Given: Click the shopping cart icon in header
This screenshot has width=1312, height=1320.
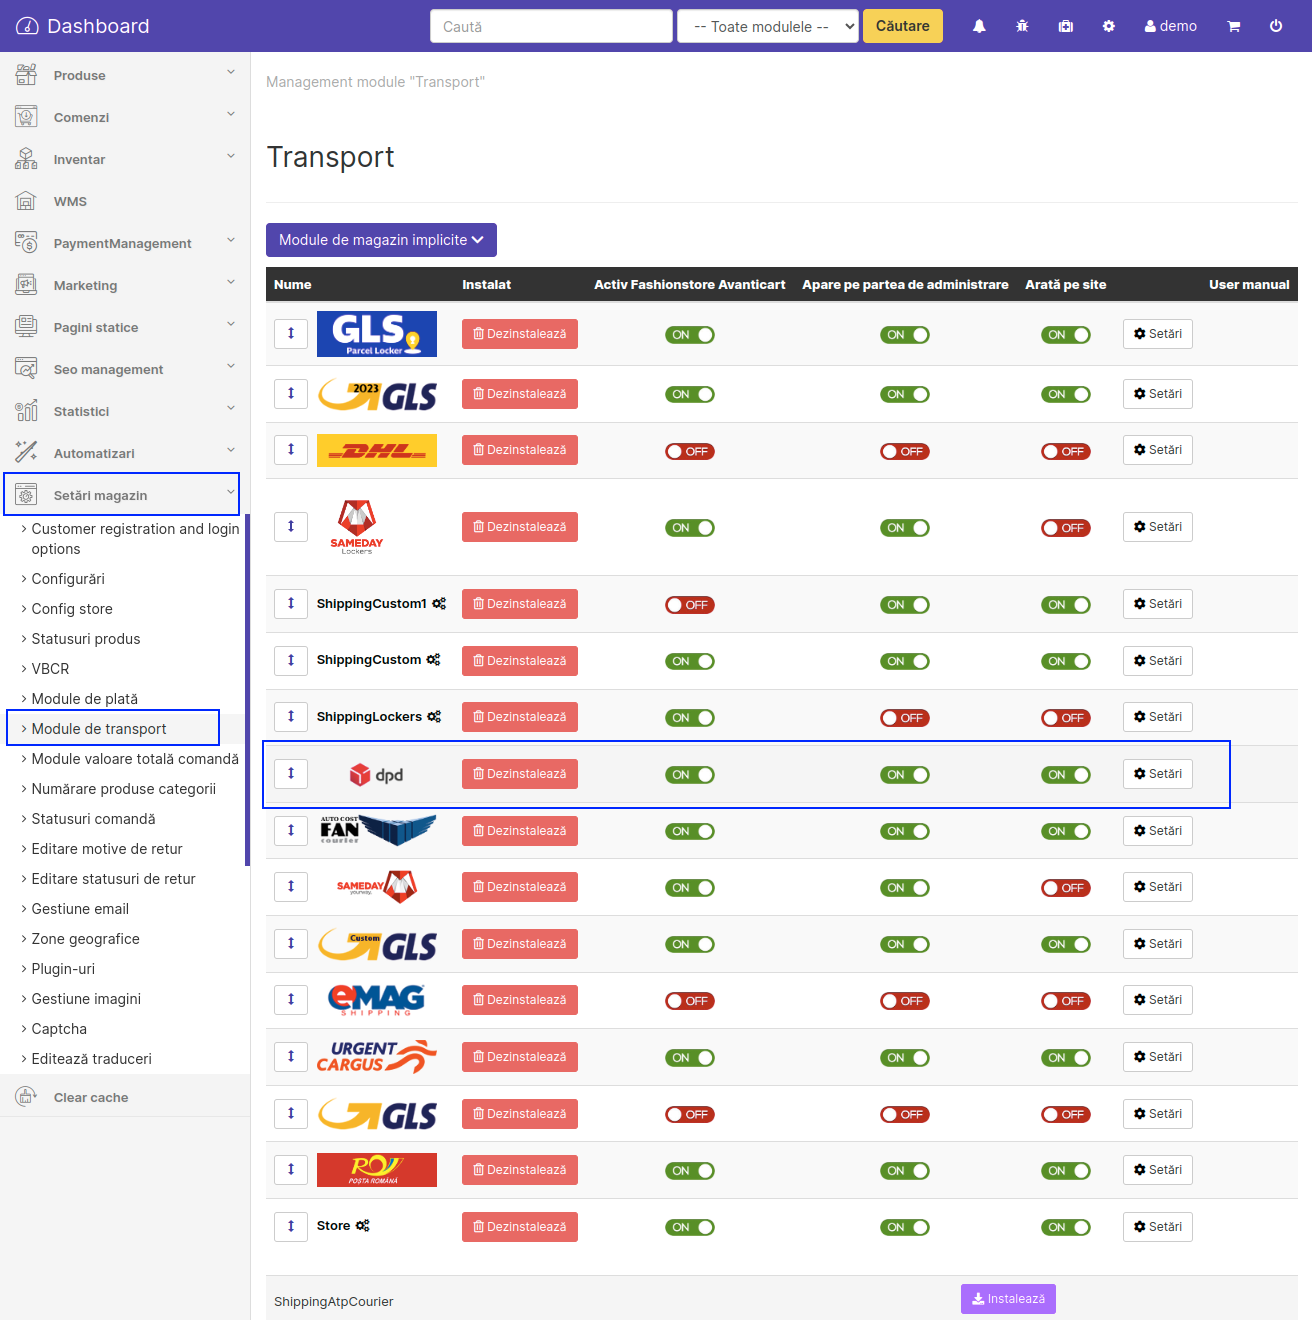Looking at the screenshot, I should 1234,26.
